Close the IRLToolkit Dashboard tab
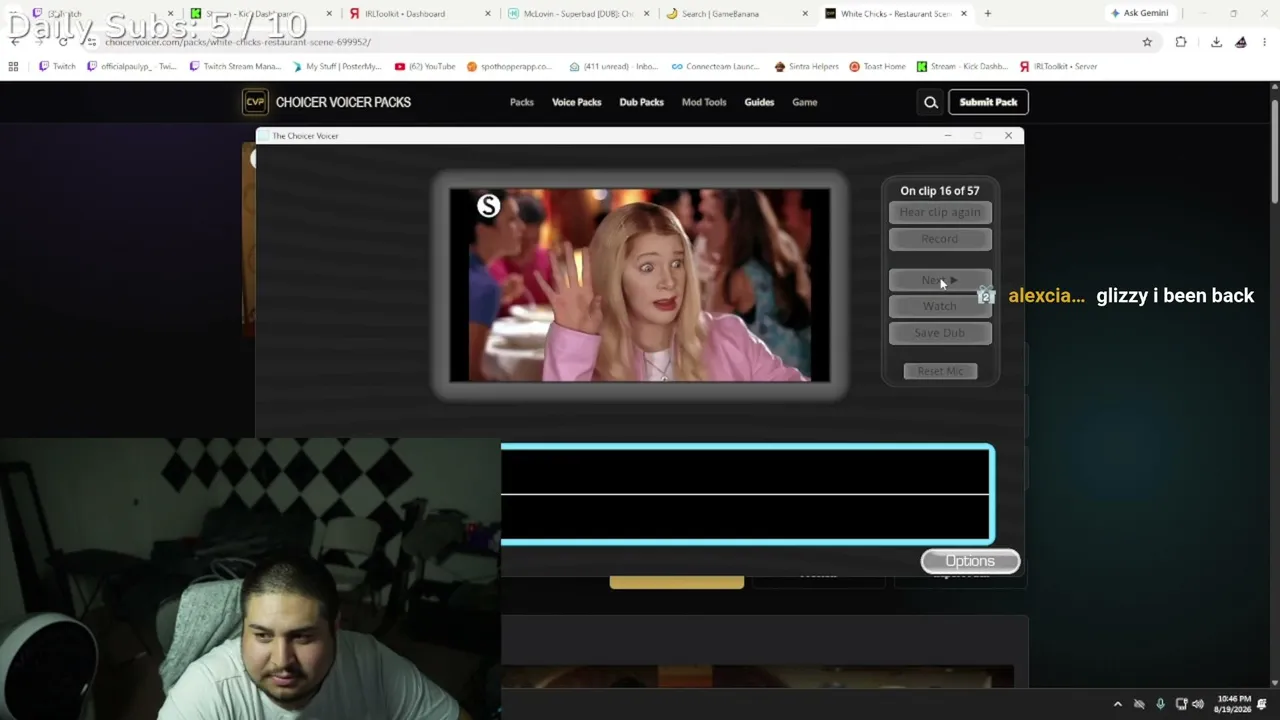The height and width of the screenshot is (720, 1280). coord(488,13)
